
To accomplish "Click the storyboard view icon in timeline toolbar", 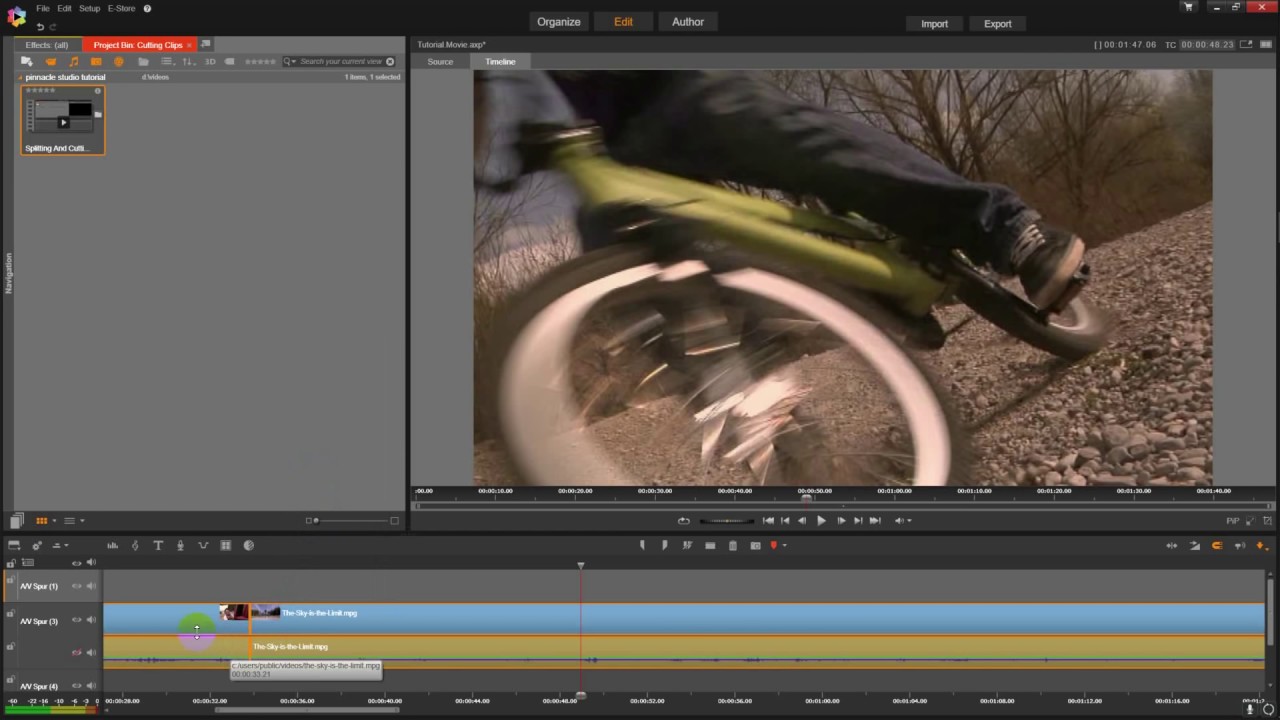I will click(x=14, y=545).
